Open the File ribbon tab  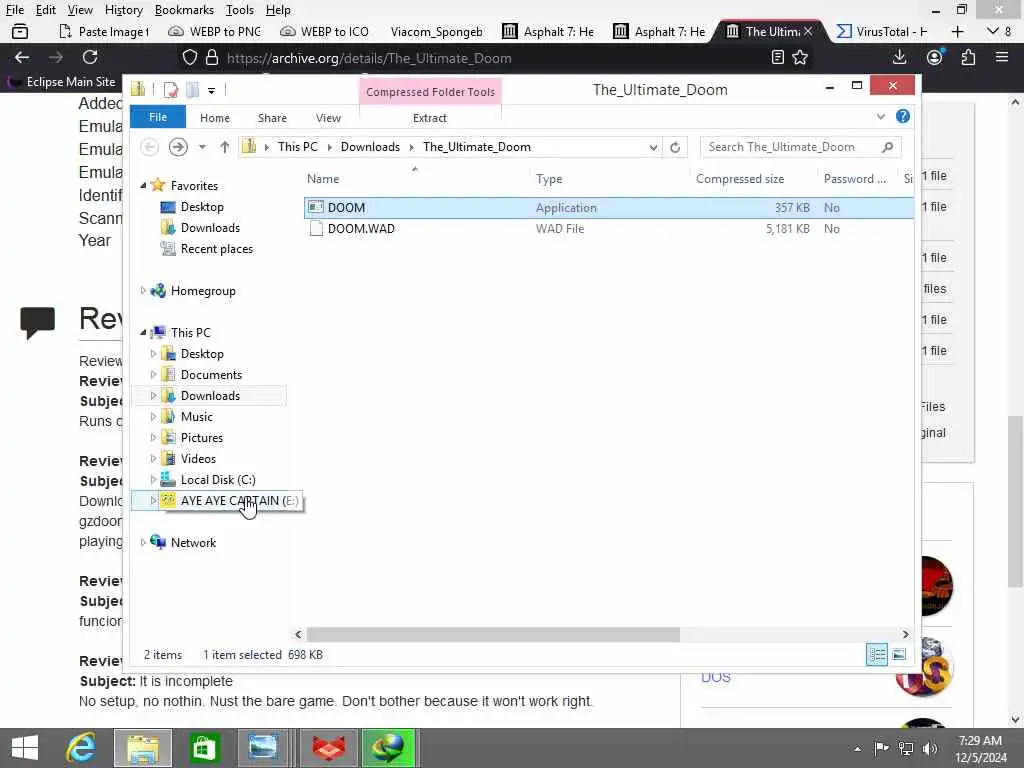[x=158, y=117]
